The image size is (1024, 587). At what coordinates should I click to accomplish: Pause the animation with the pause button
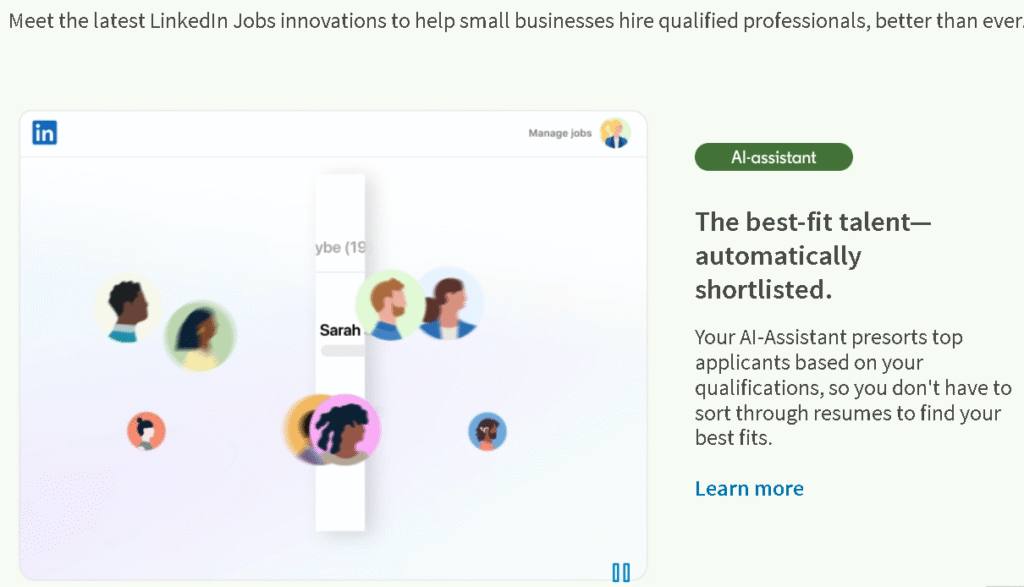(x=621, y=572)
